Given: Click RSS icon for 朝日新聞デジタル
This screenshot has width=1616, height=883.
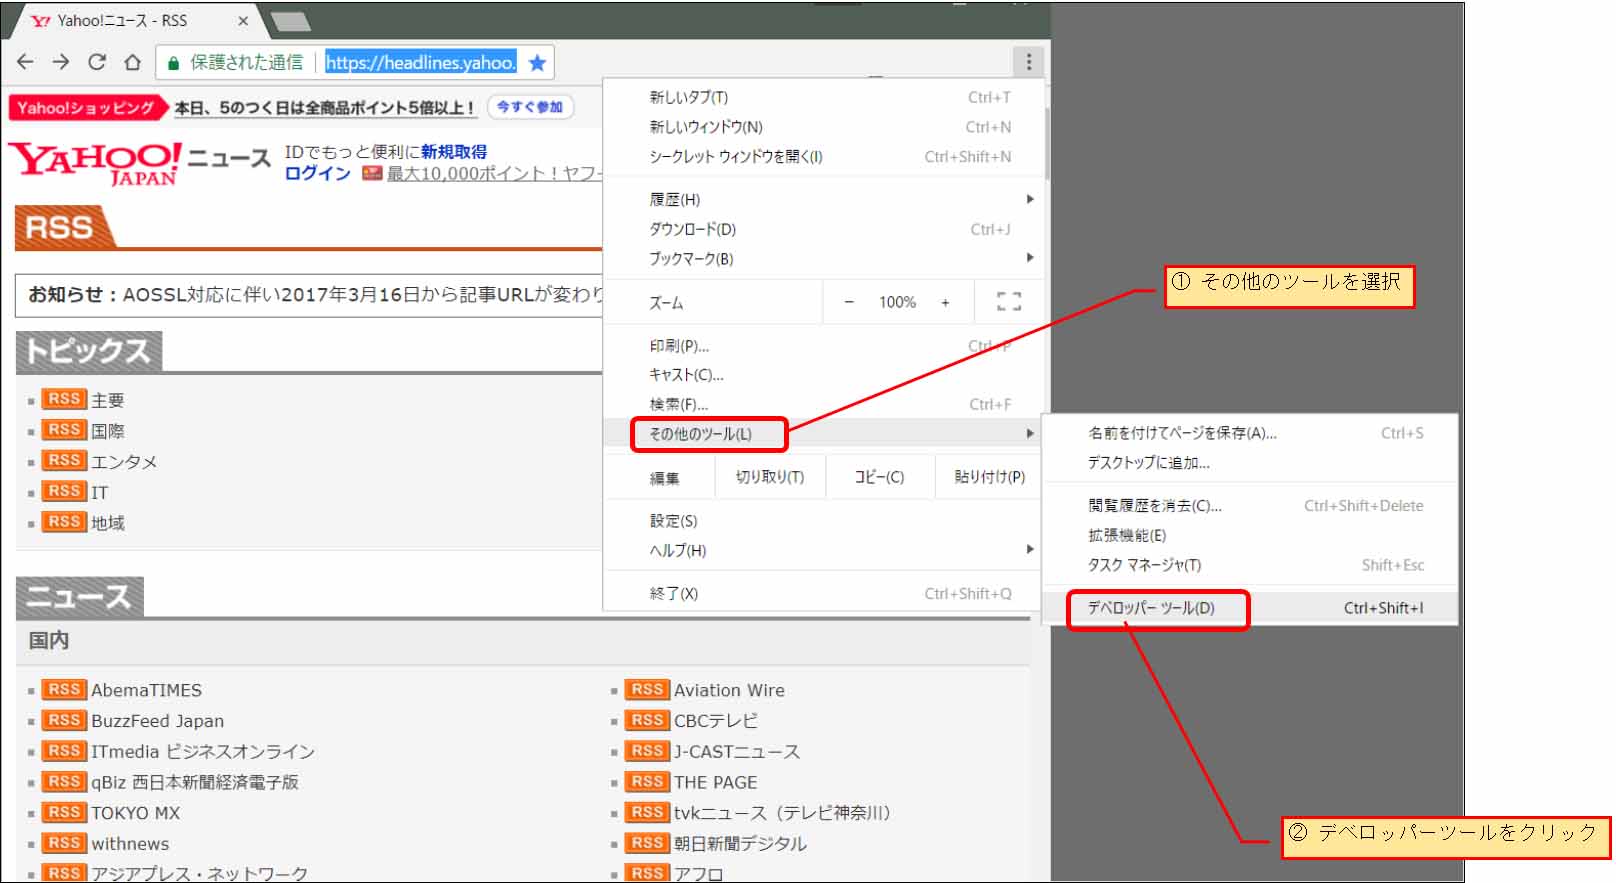Looking at the screenshot, I should (x=647, y=843).
